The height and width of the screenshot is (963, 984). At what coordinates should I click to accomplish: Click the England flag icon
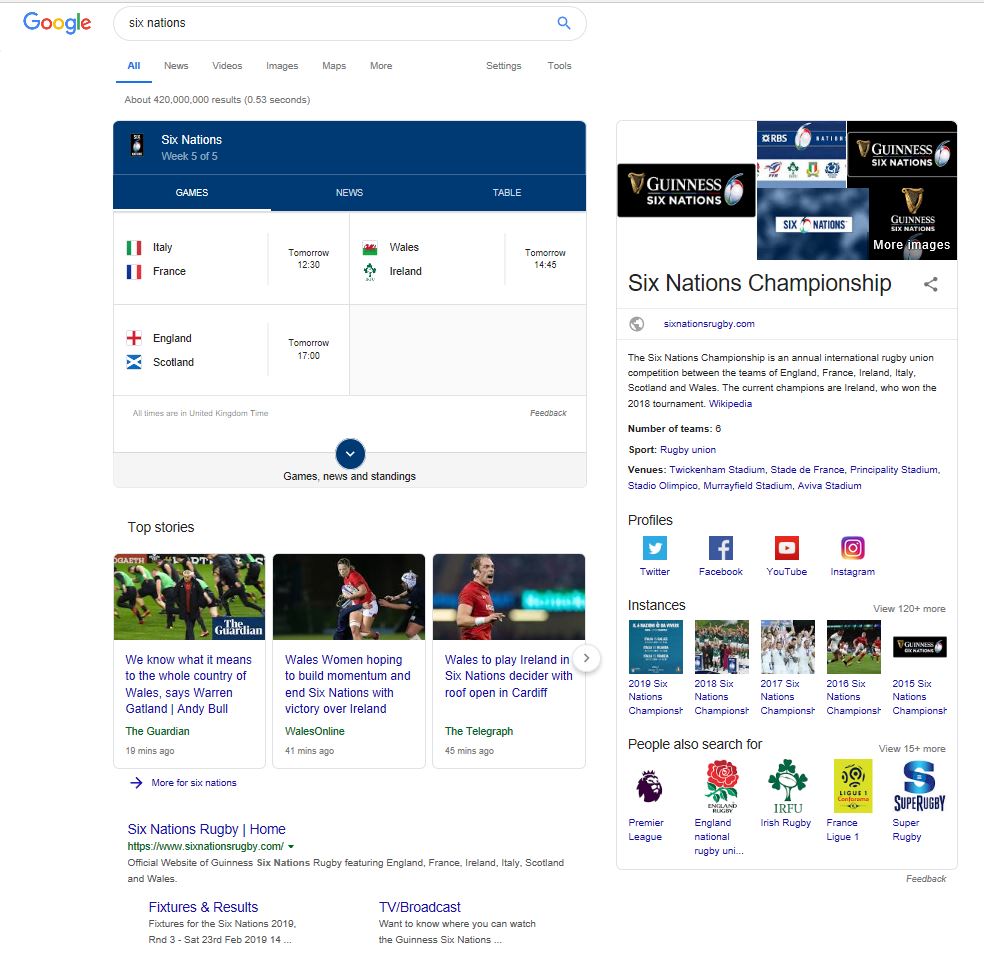134,338
